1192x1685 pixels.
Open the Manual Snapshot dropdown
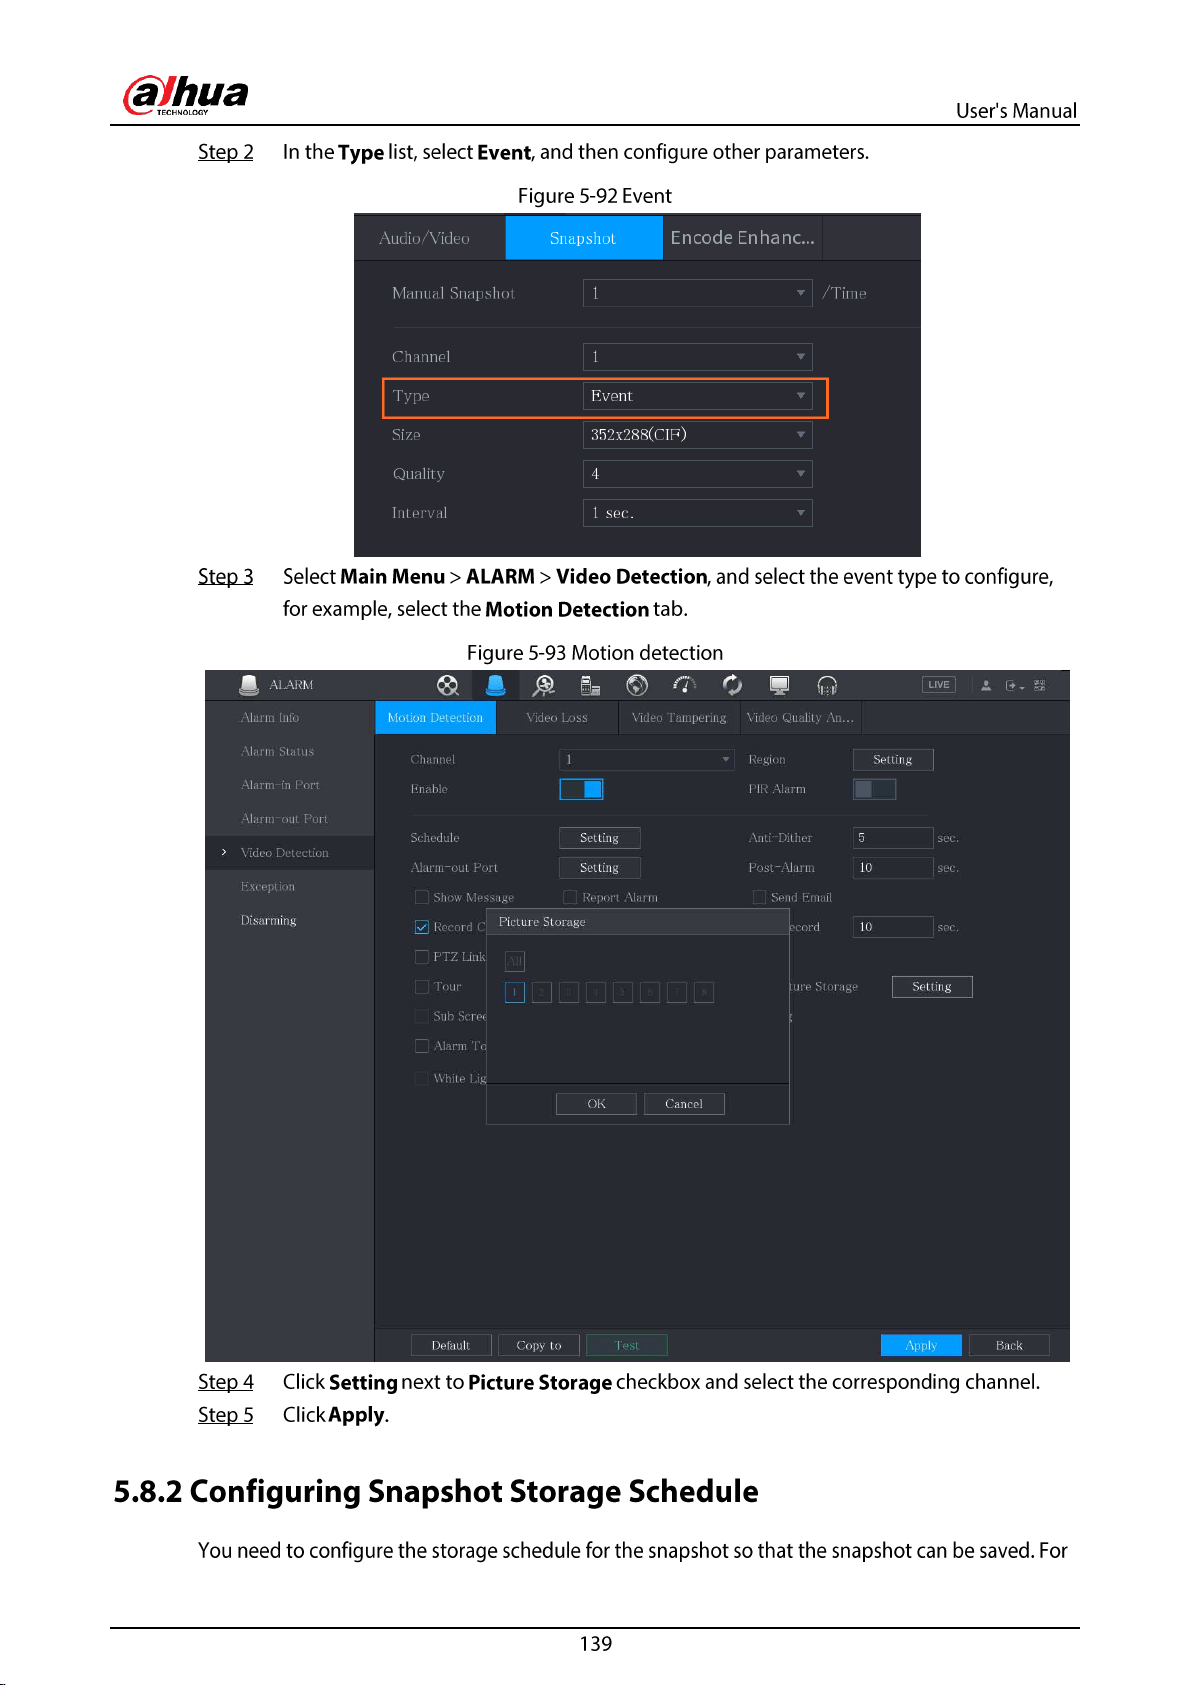tap(698, 293)
